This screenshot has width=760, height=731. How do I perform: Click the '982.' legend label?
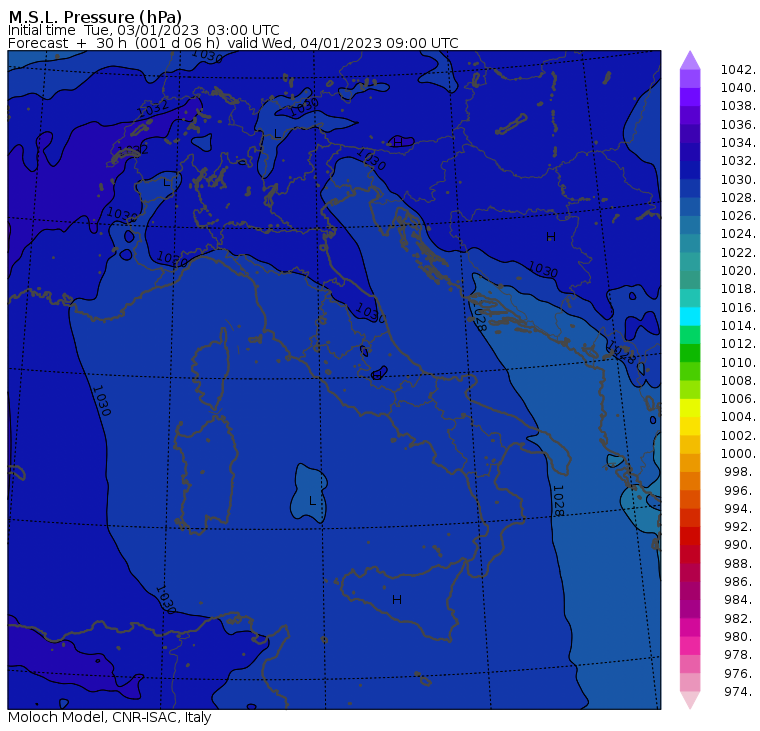(739, 619)
